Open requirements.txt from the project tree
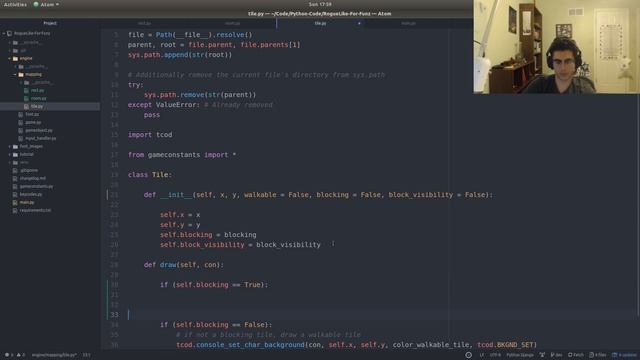The height and width of the screenshot is (360, 640). click(35, 210)
